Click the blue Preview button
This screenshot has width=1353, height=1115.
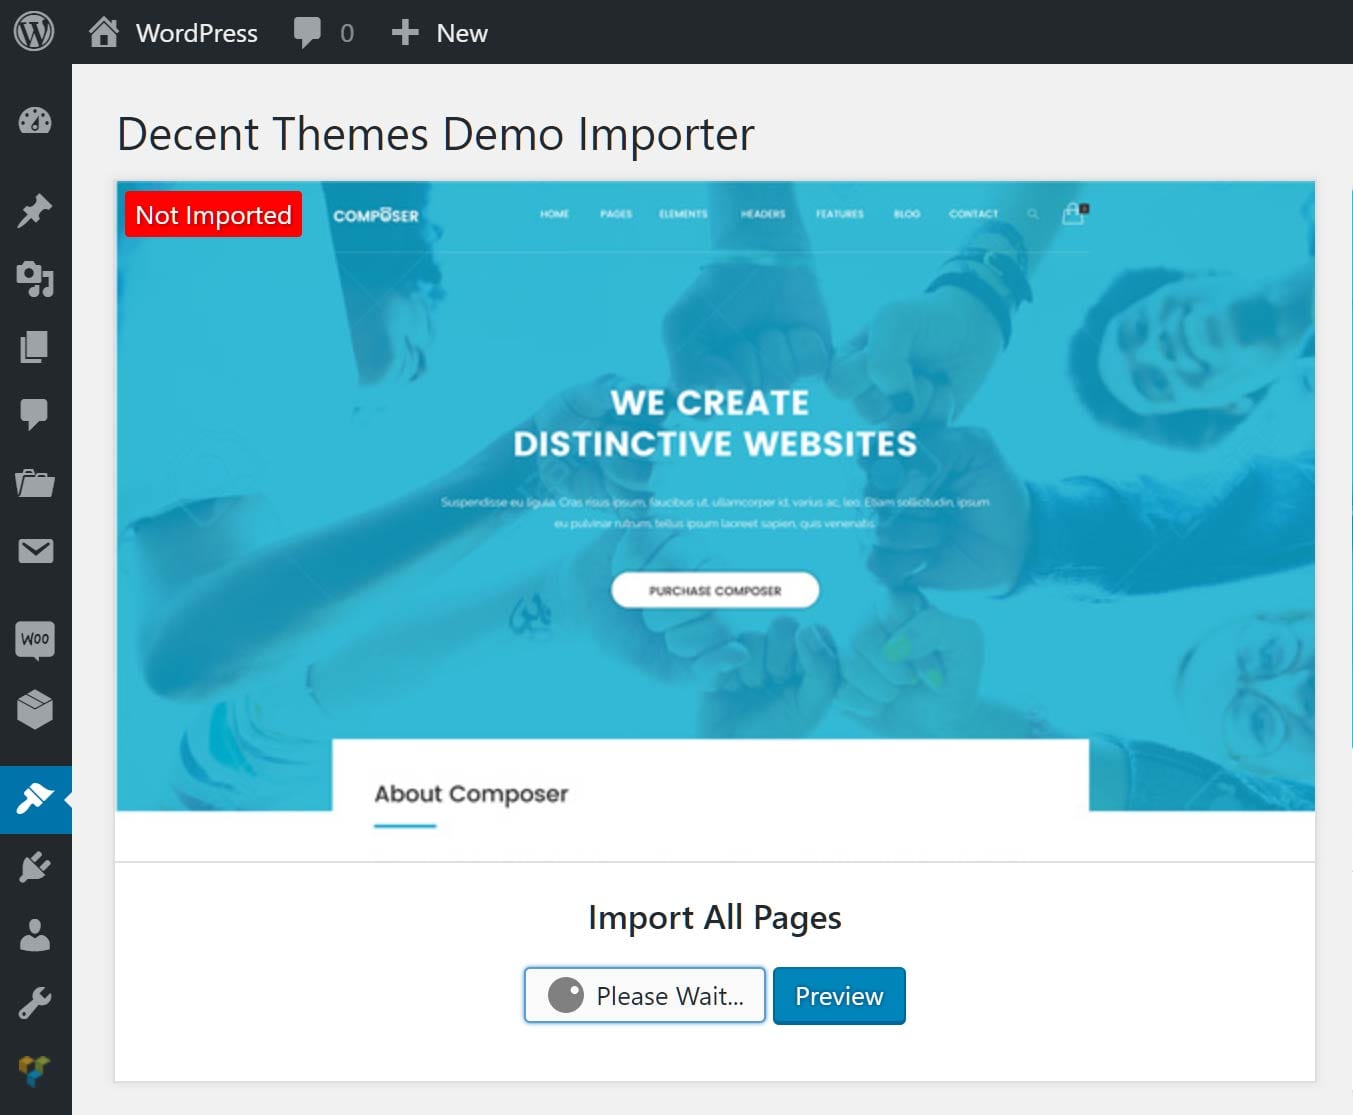839,996
